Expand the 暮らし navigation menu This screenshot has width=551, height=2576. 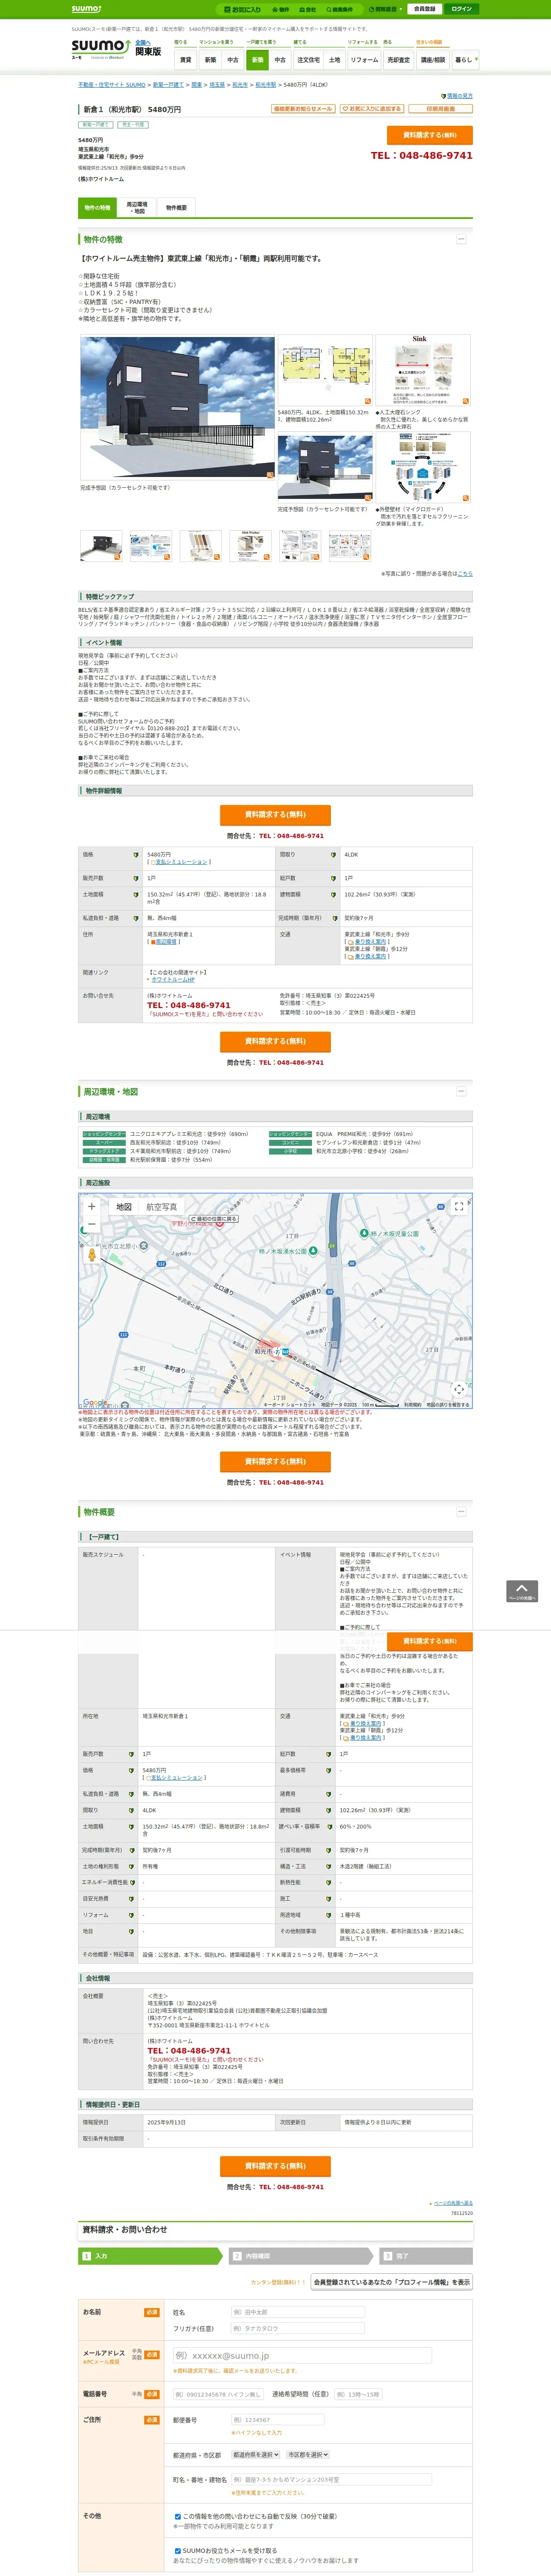(x=465, y=60)
